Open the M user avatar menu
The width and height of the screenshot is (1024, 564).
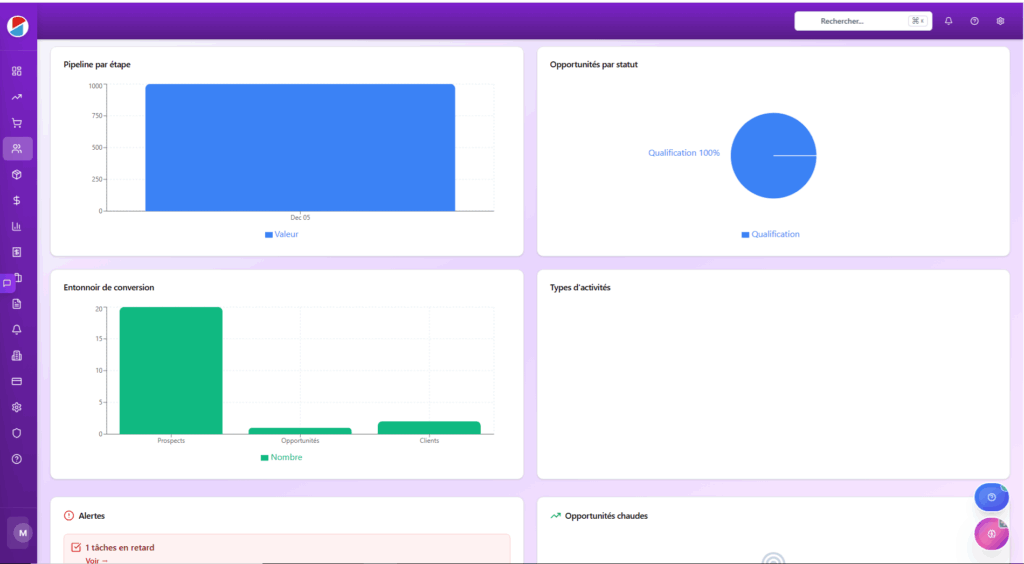(22, 533)
